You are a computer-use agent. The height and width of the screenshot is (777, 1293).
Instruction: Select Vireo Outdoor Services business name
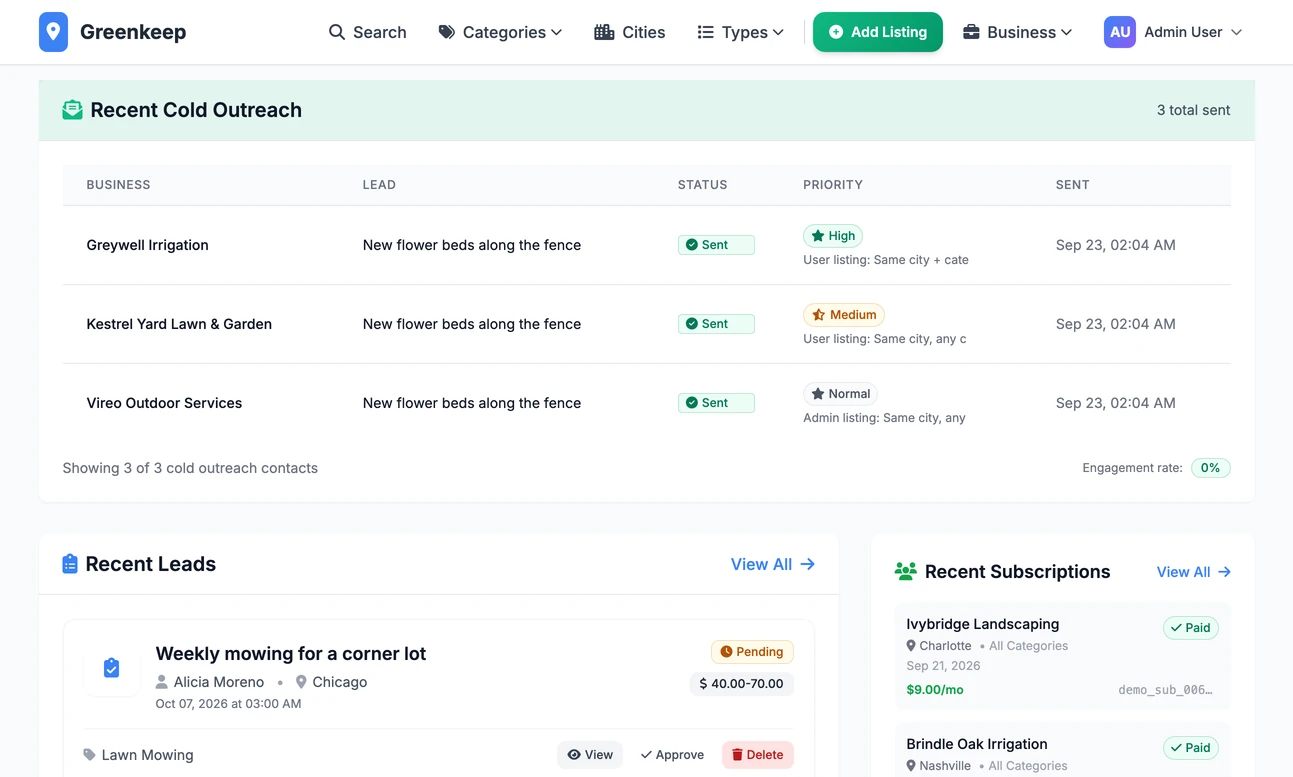click(x=164, y=403)
